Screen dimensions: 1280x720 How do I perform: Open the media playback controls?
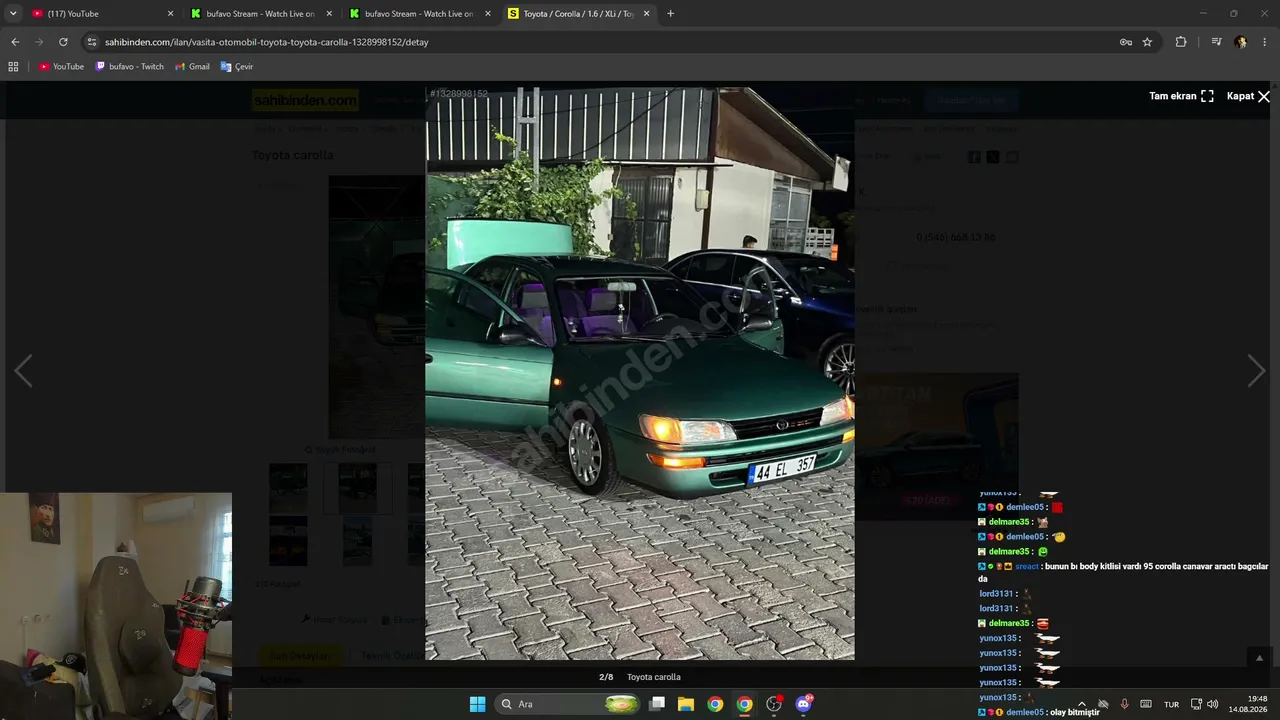[1216, 42]
